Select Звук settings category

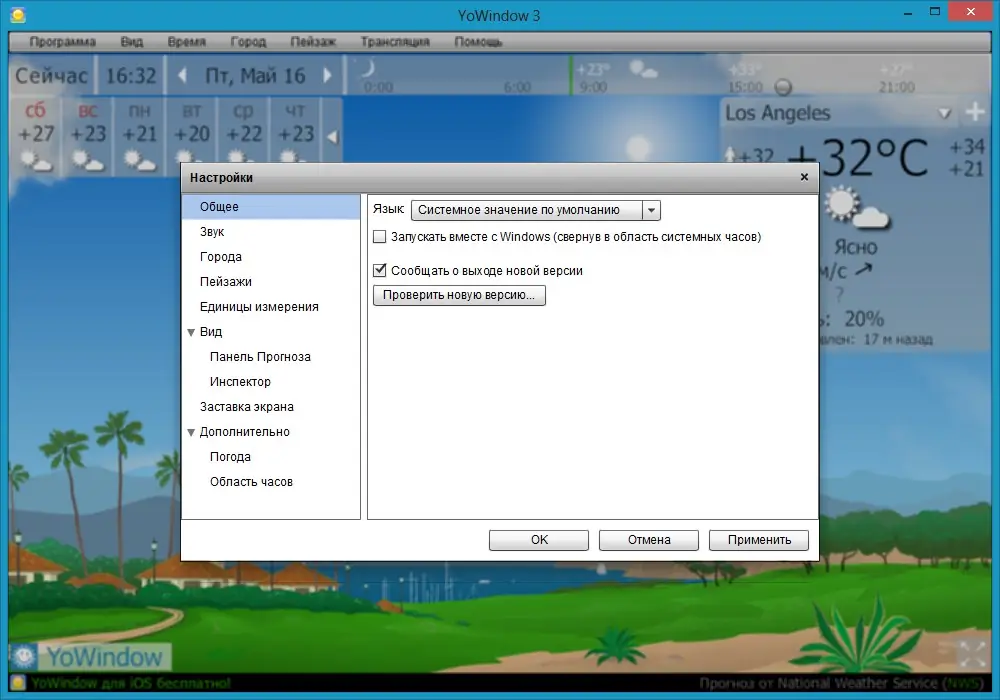click(271, 231)
